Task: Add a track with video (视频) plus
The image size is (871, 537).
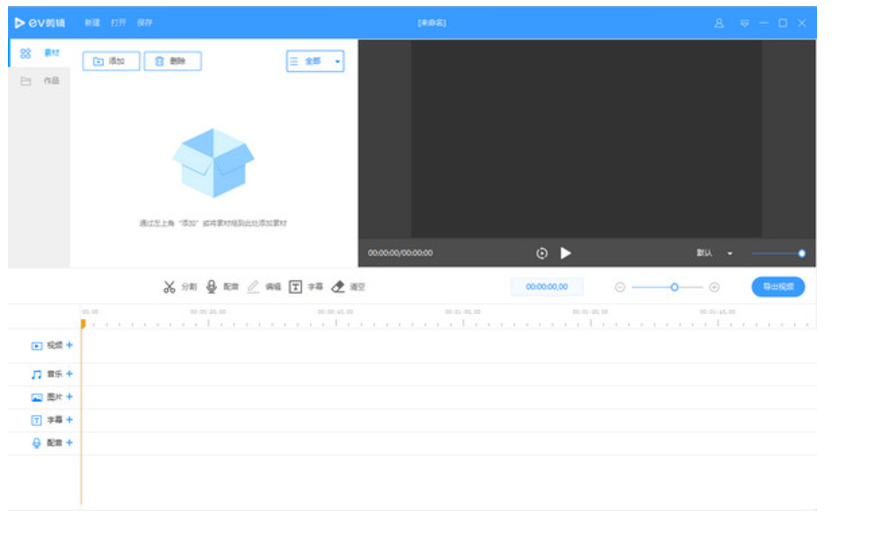Action: pyautogui.click(x=70, y=345)
